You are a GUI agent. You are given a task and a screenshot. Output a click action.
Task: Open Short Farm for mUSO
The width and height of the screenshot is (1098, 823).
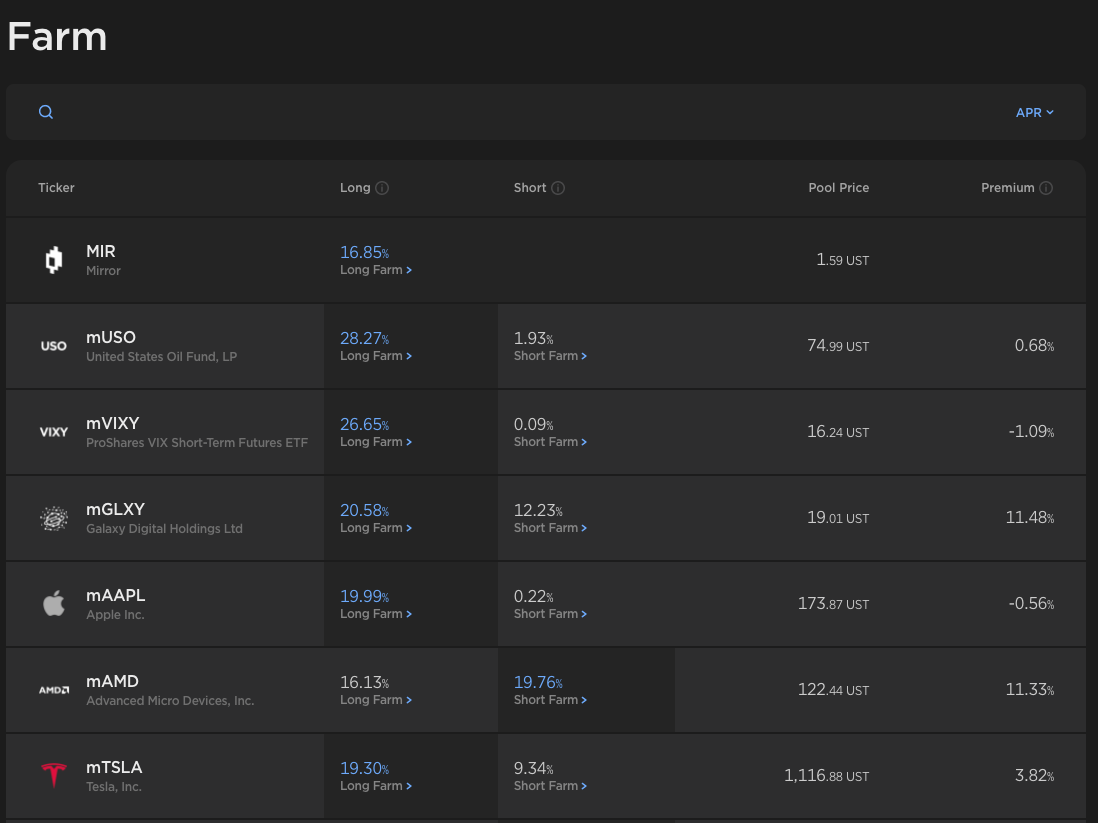pyautogui.click(x=550, y=356)
